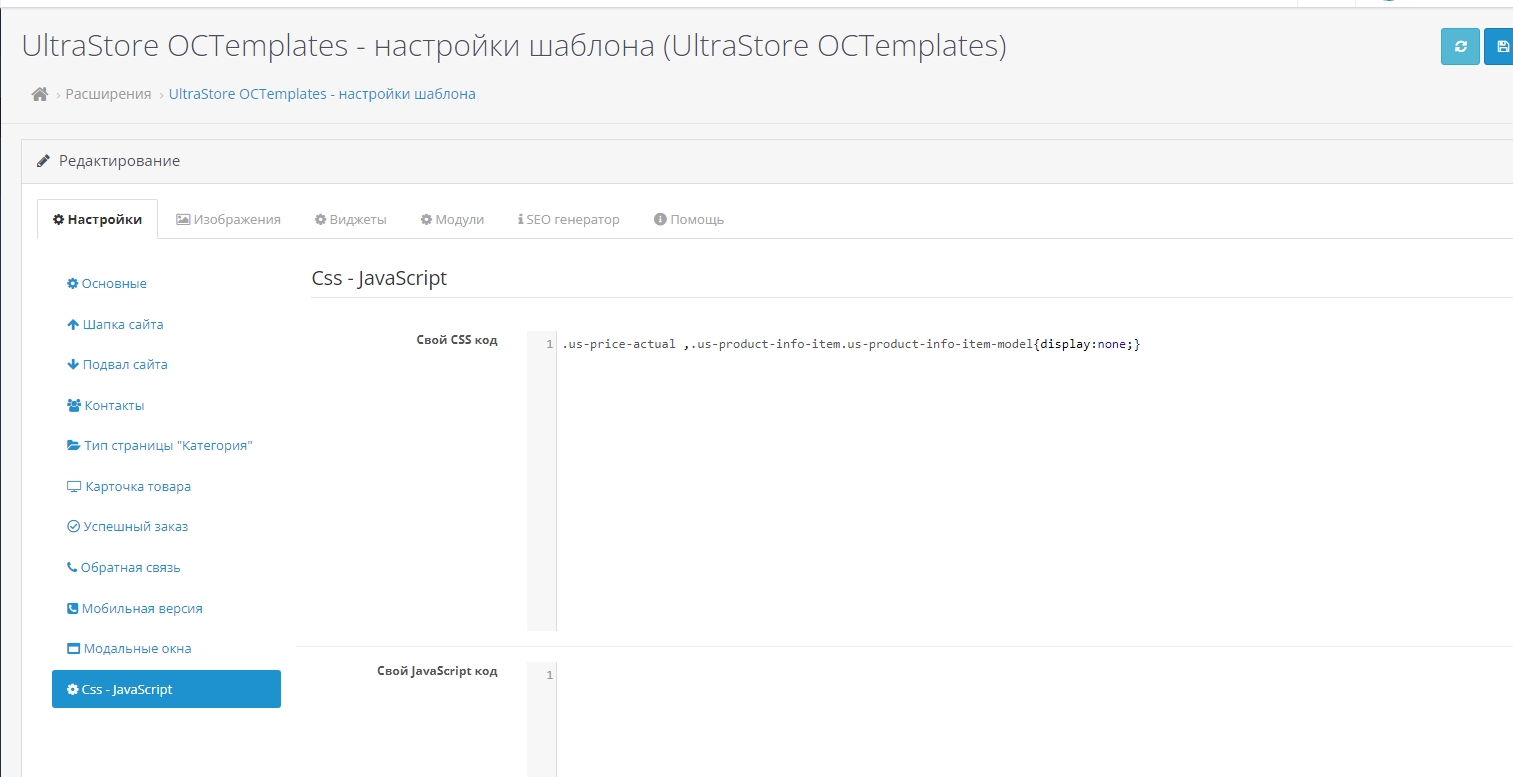Click the blue refresh icon button
The width and height of the screenshot is (1513, 777).
(1460, 47)
